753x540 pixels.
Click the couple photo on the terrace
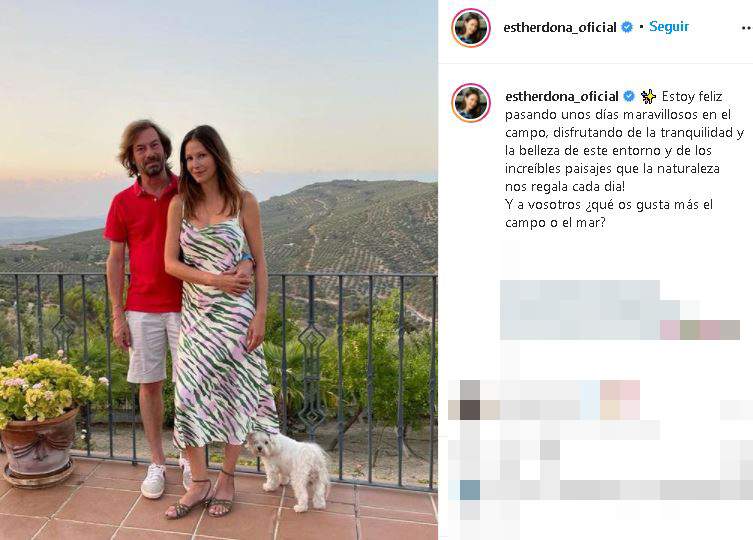tap(219, 270)
